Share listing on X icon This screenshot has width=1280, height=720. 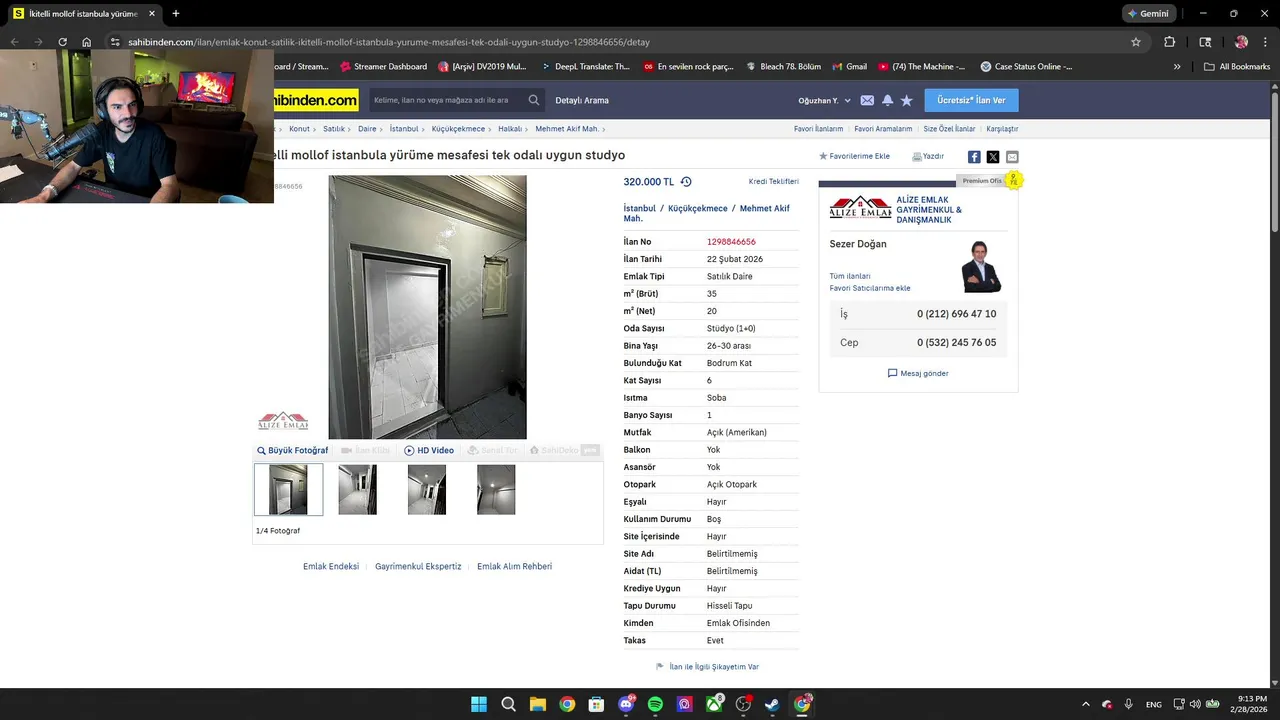point(993,157)
